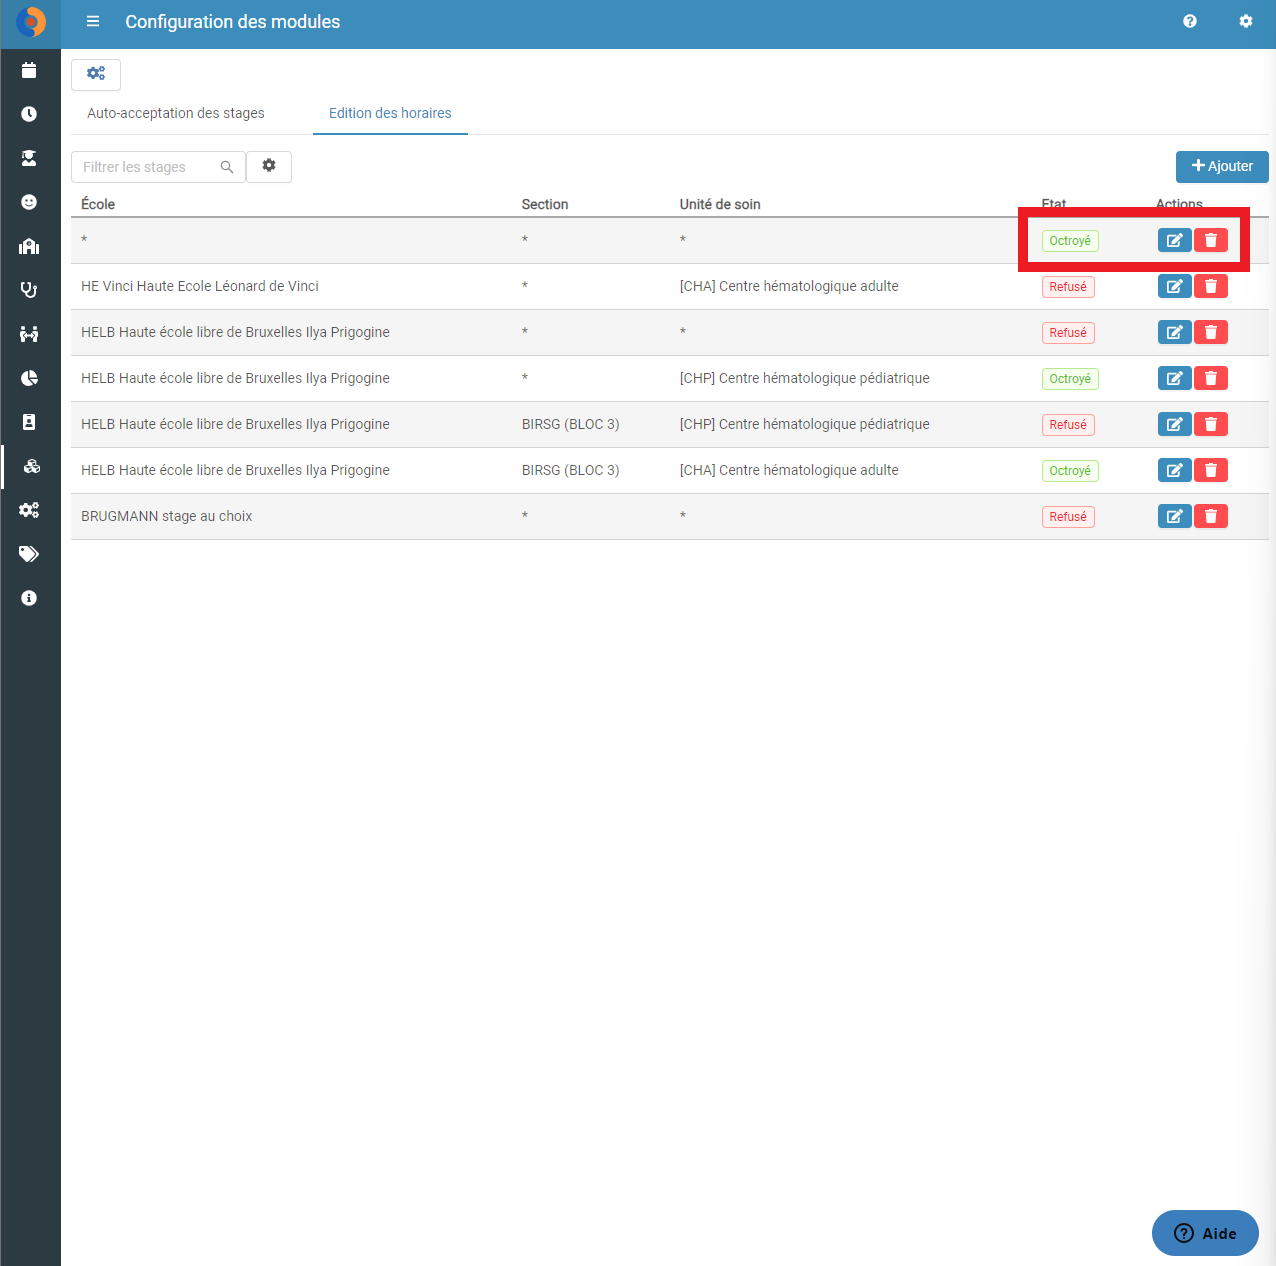Edit HELB BIRSG CHA adulte row
The width and height of the screenshot is (1276, 1266).
tap(1174, 470)
